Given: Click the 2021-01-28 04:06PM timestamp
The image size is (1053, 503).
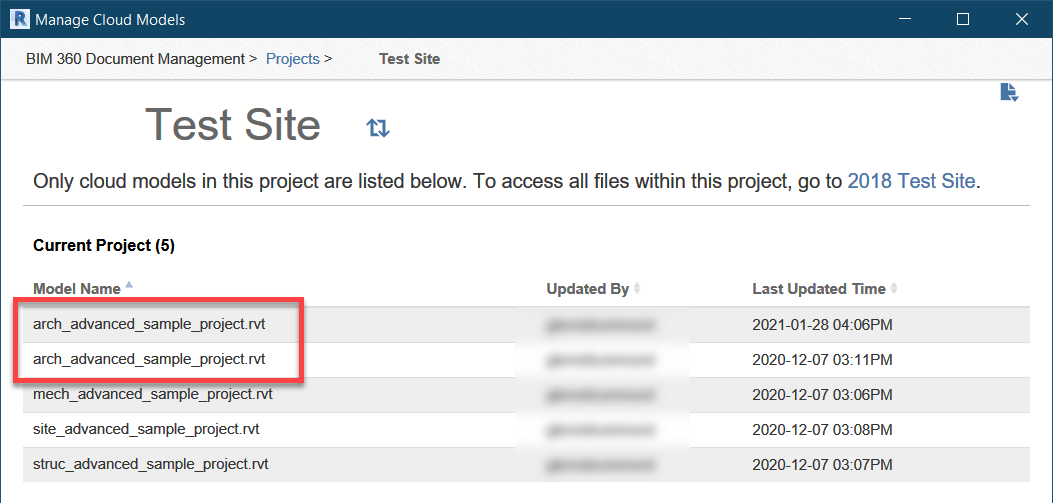Looking at the screenshot, I should point(823,326).
